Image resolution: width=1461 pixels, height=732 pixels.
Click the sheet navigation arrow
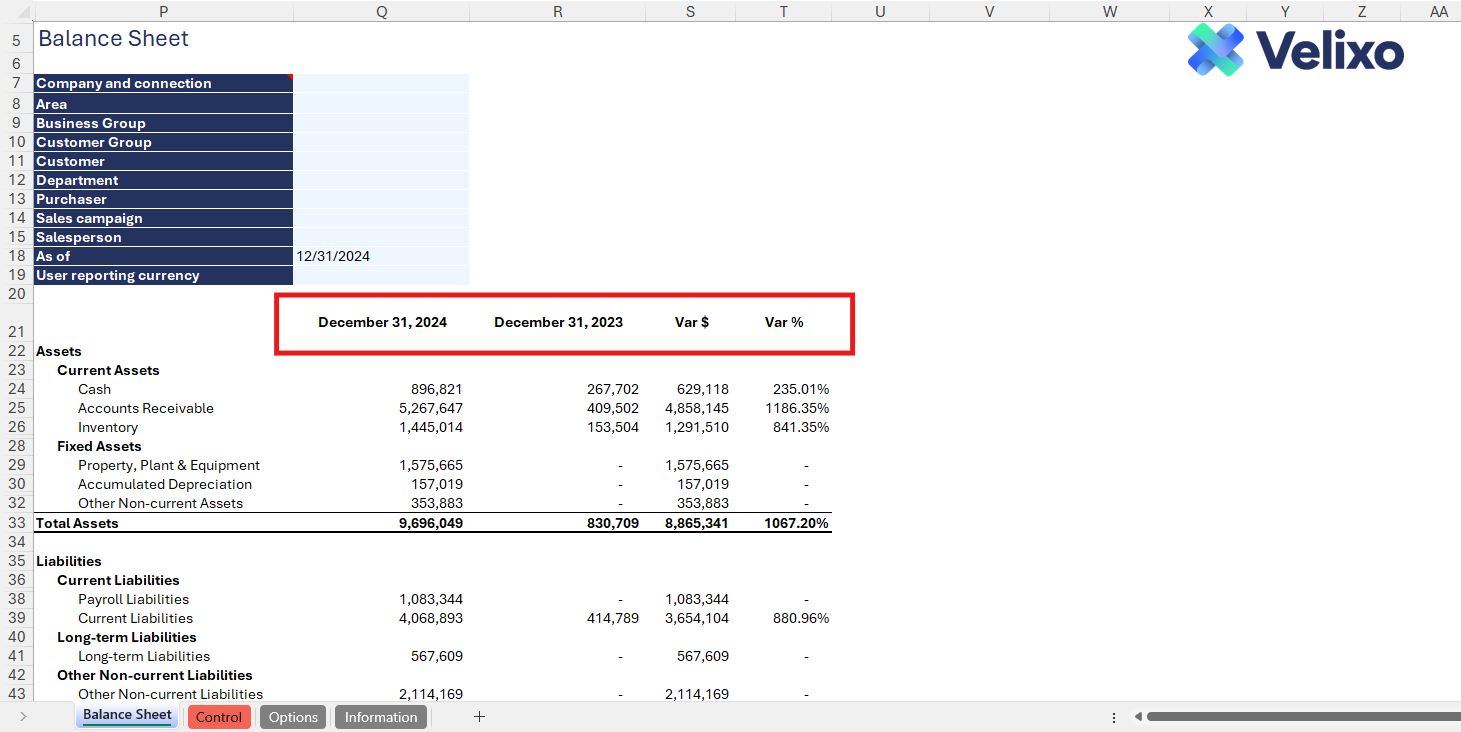click(23, 717)
